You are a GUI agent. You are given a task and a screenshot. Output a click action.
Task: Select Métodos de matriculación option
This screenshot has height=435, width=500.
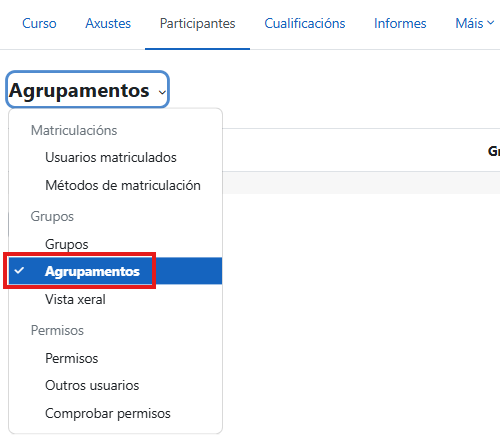[115, 185]
